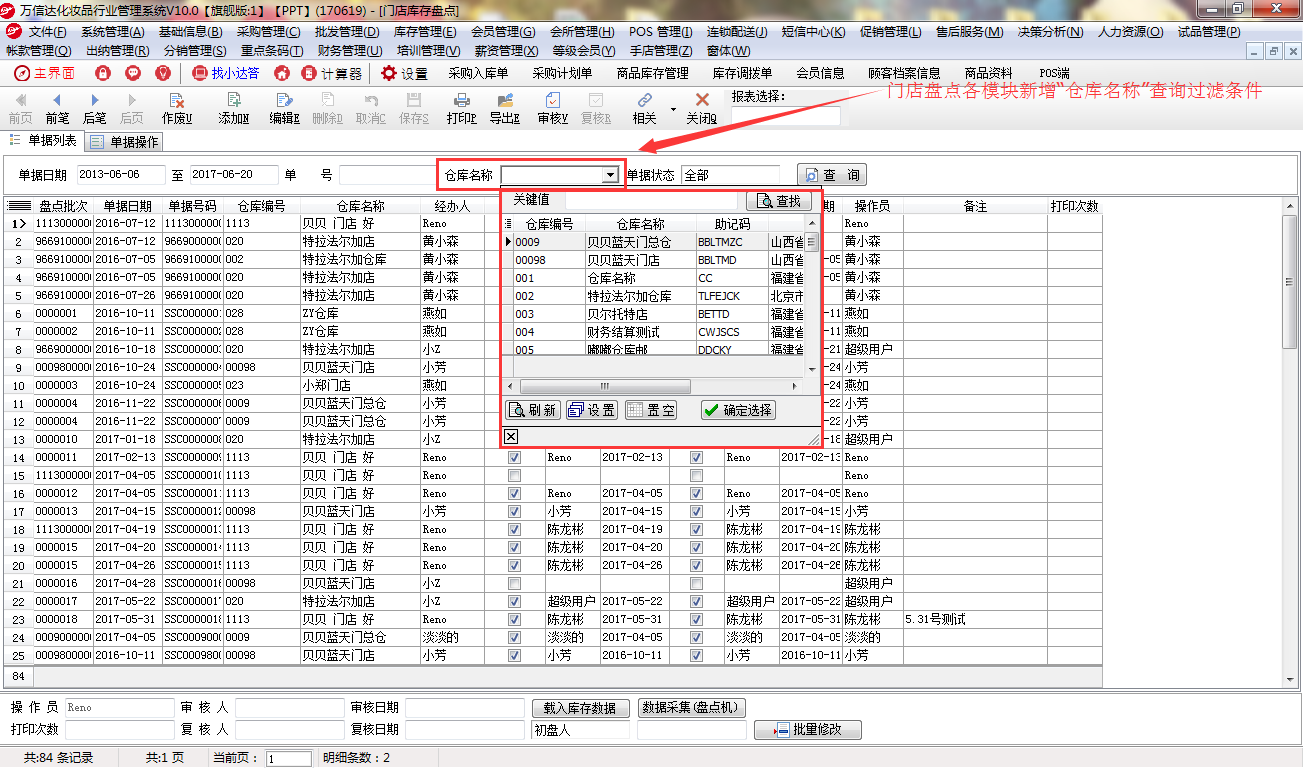Click 批量修改 batch edit button
1303x768 pixels.
point(808,730)
